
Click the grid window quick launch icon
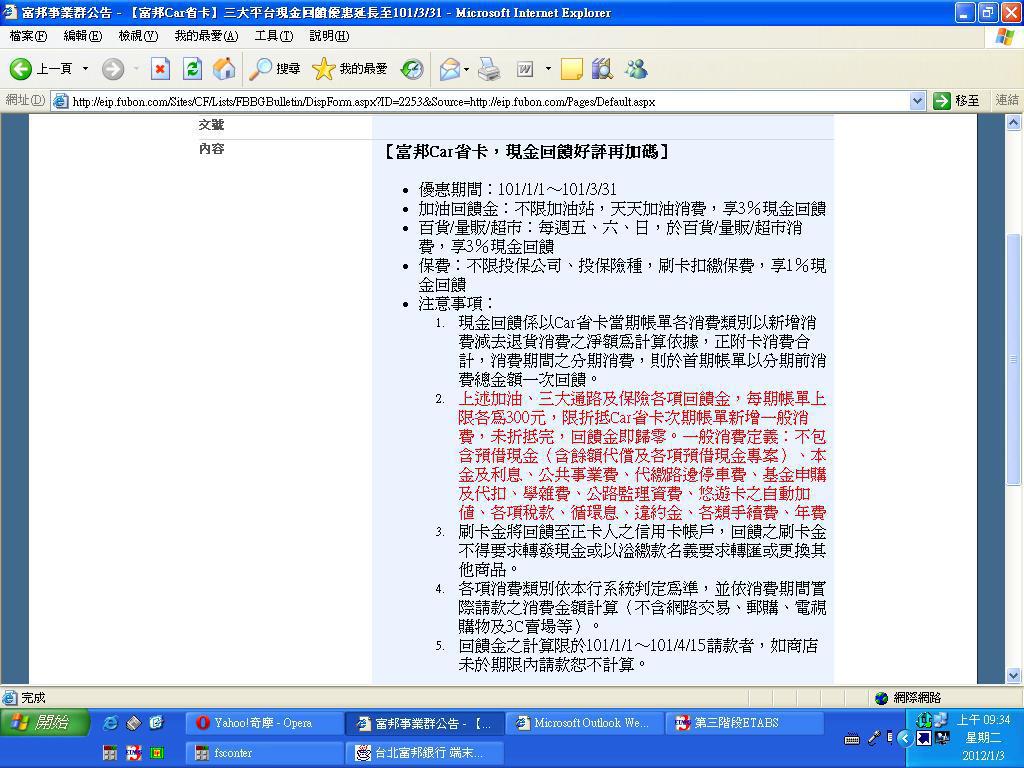(110, 753)
